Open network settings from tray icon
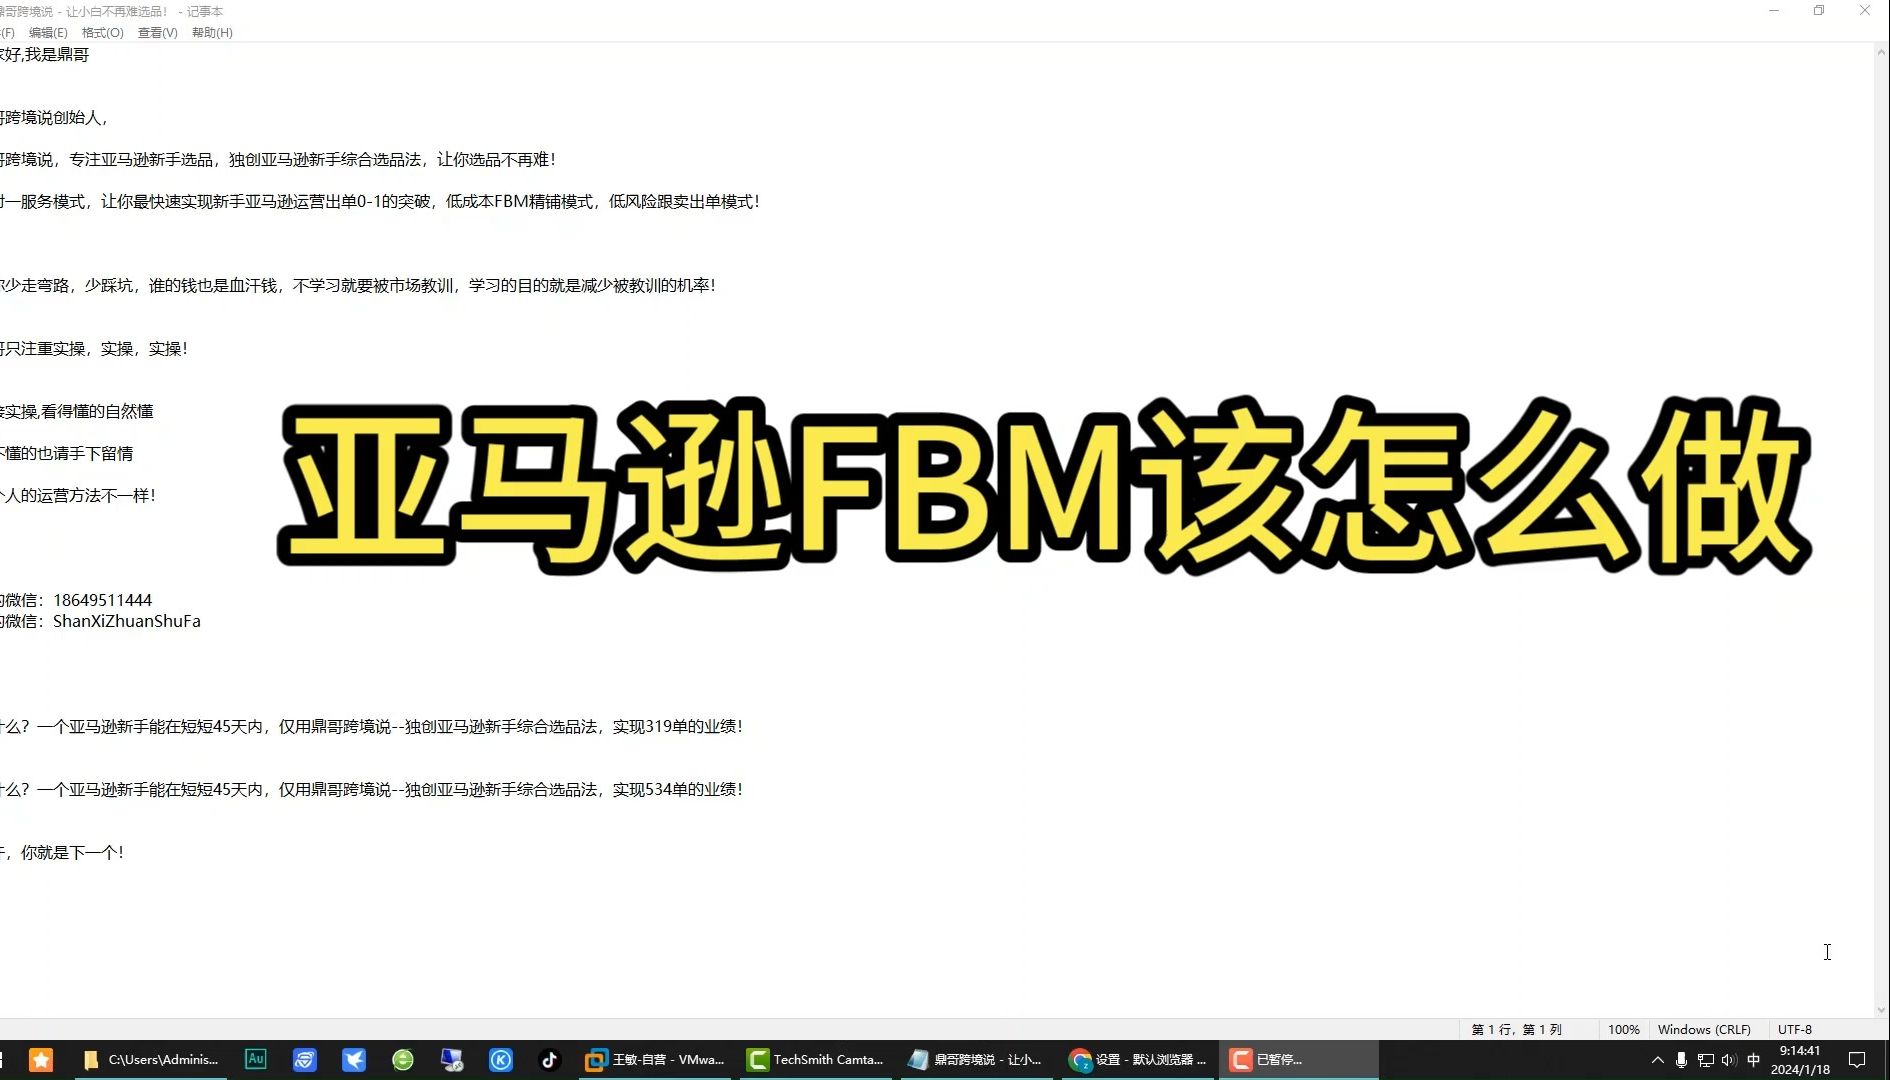 point(1705,1060)
